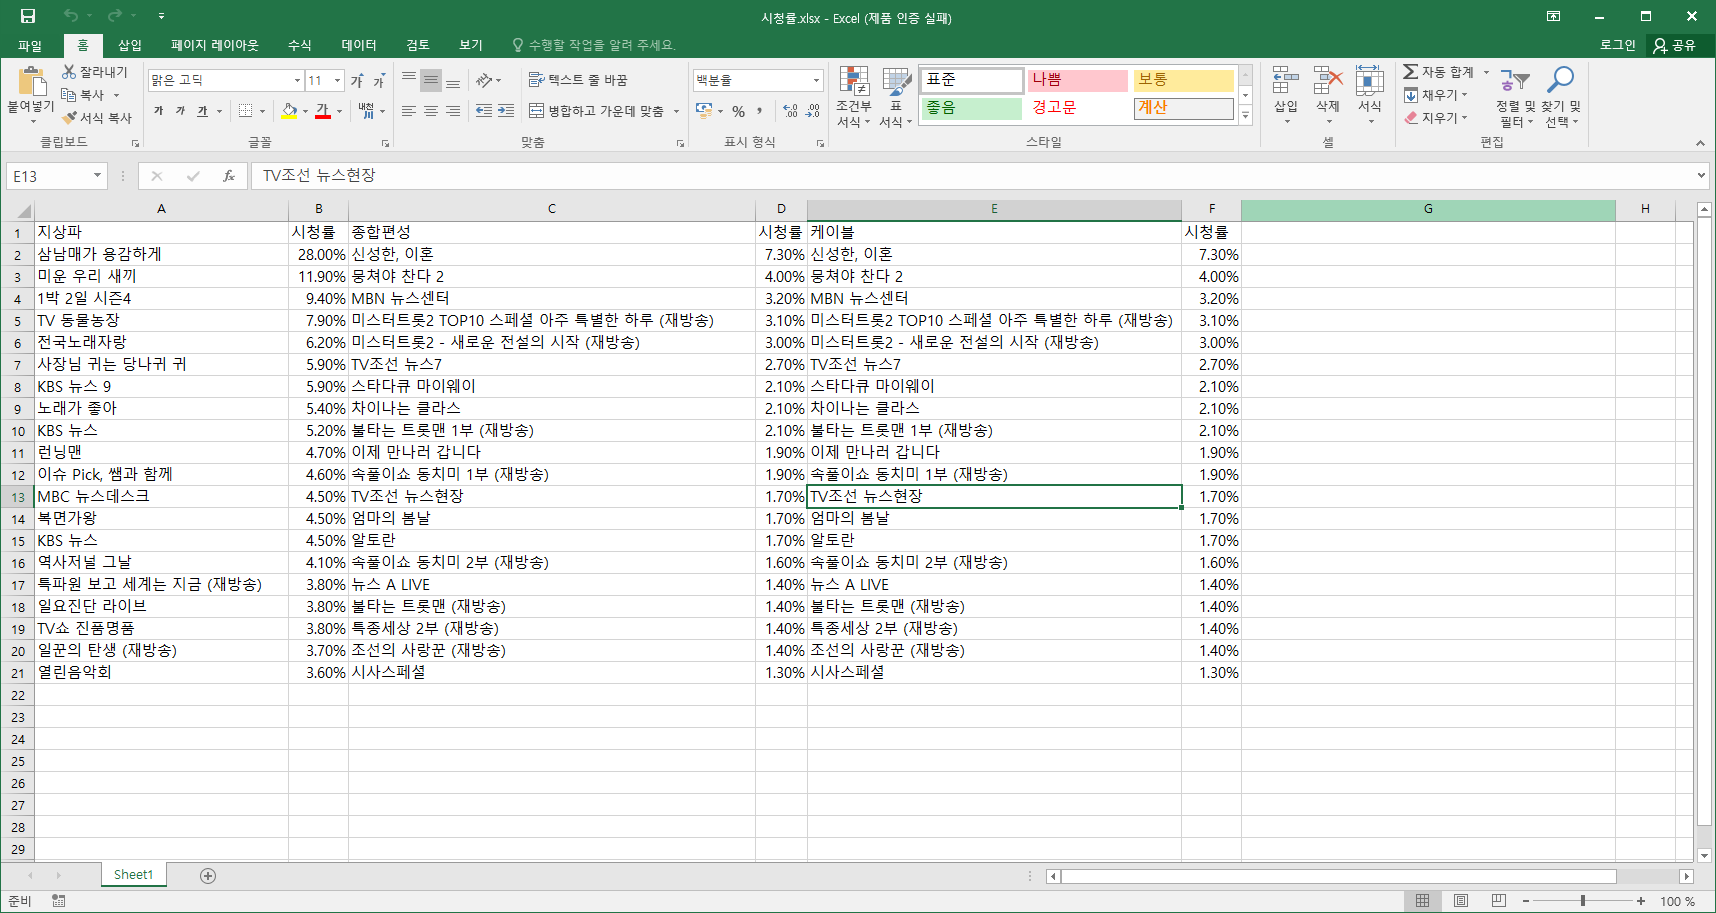
Task: Toggle italic formatting
Action: coord(180,111)
